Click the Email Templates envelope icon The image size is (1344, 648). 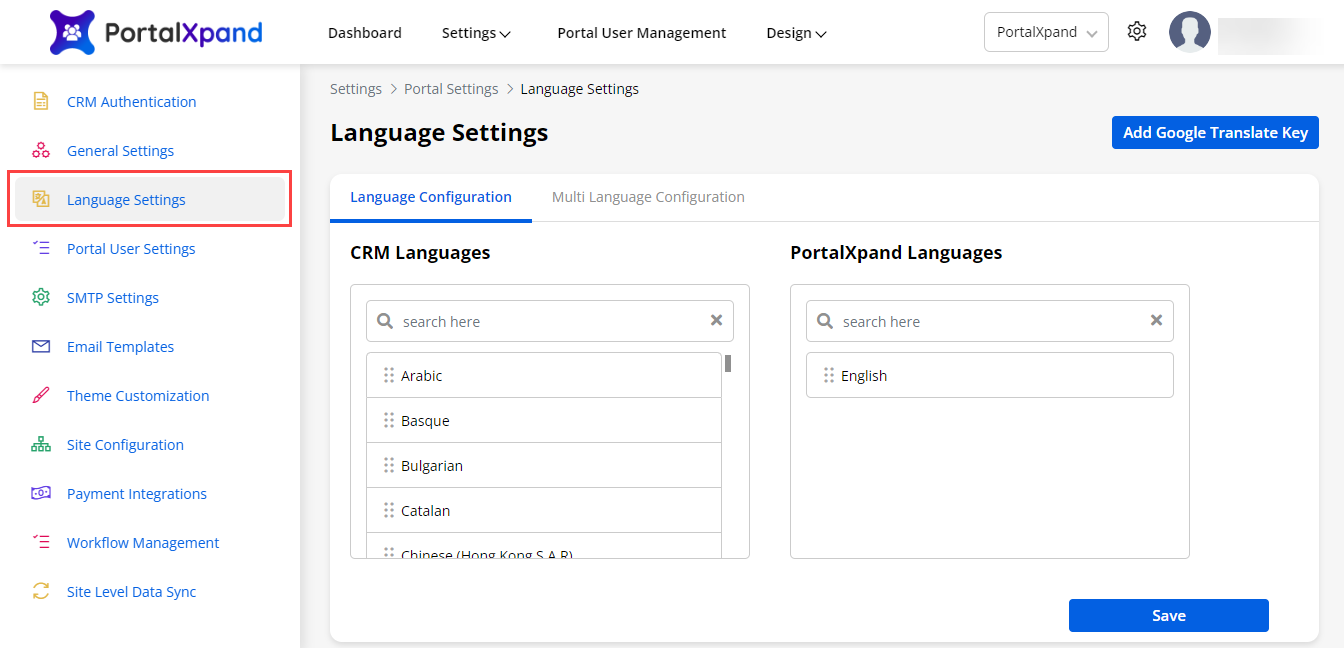(x=41, y=346)
